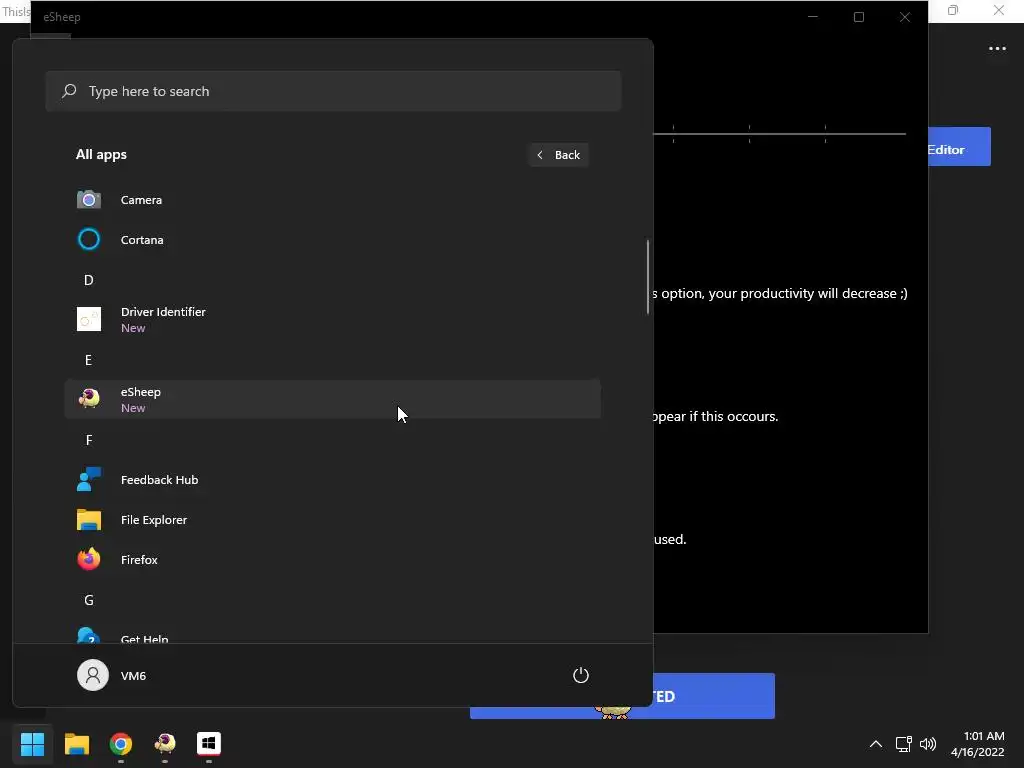Select the productivity will decrease text line
Viewport: 1024px width, 768px height.
tap(780, 293)
